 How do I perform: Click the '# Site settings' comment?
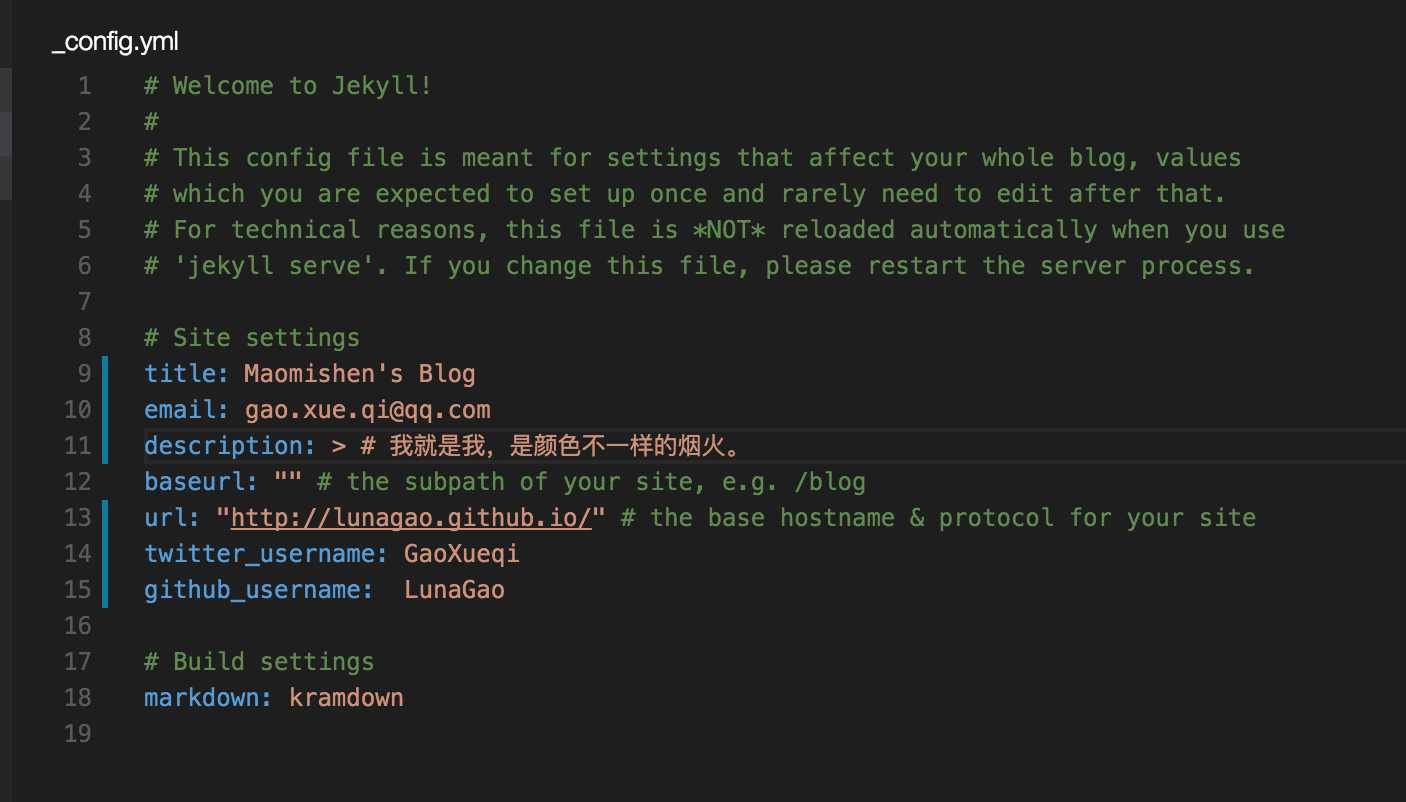coord(252,338)
